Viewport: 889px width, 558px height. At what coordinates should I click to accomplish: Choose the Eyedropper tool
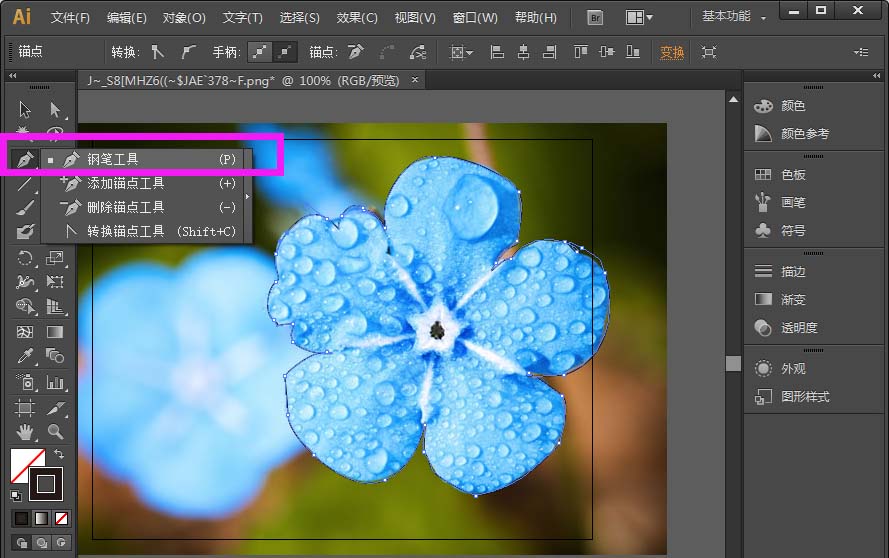point(24,356)
